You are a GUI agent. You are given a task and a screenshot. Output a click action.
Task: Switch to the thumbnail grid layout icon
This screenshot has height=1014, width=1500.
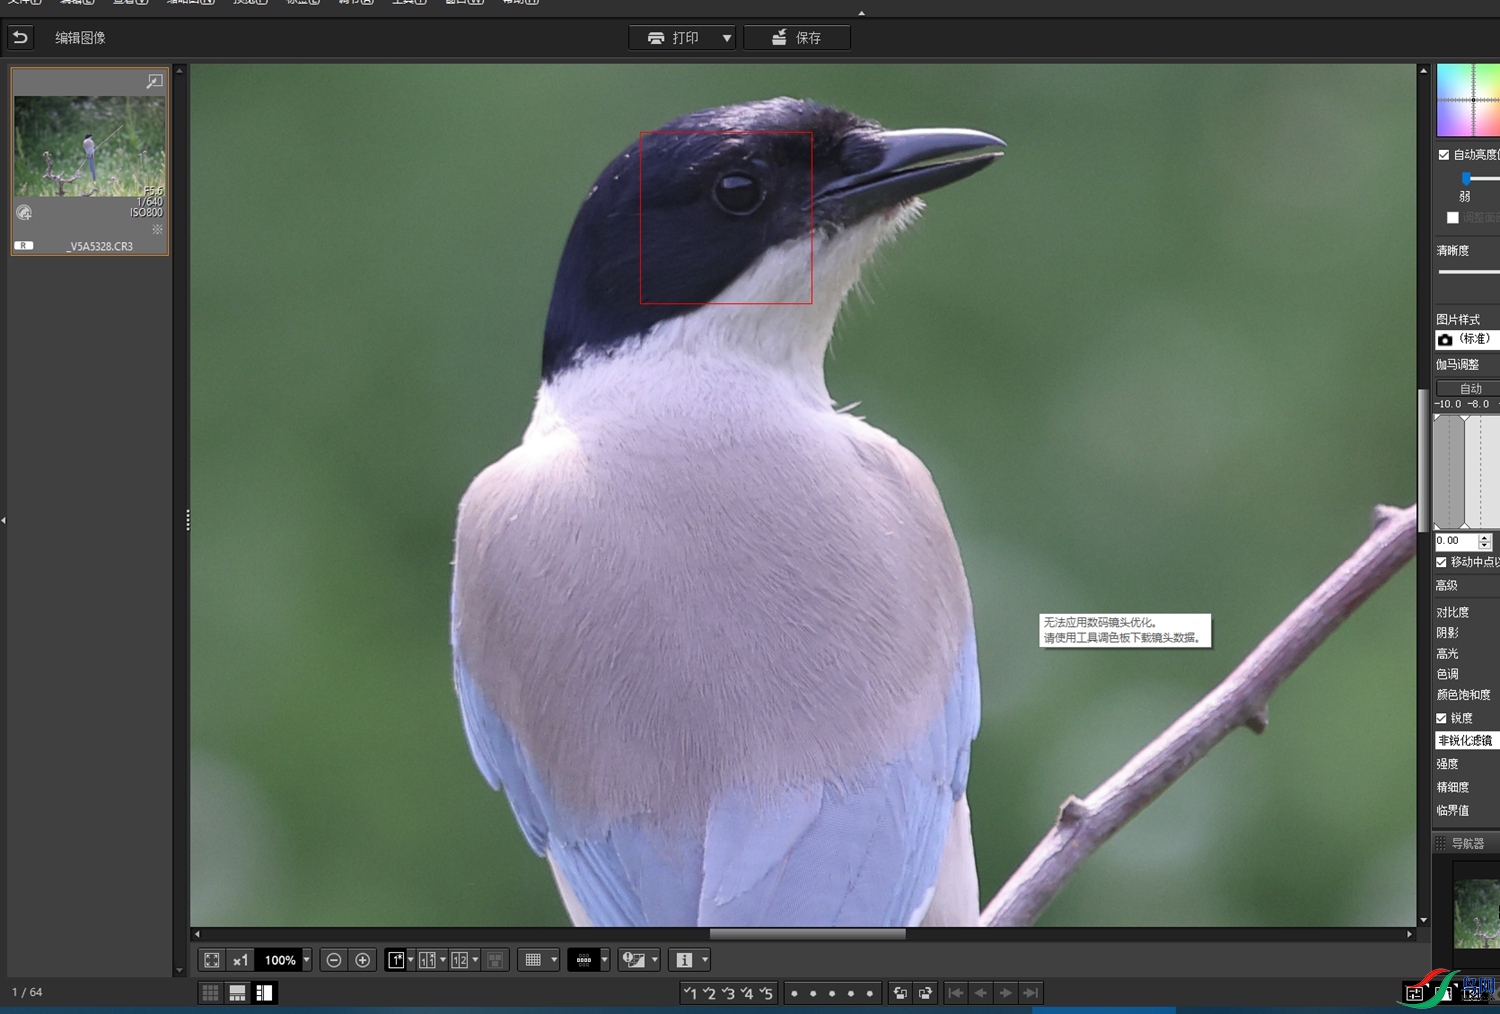point(210,993)
